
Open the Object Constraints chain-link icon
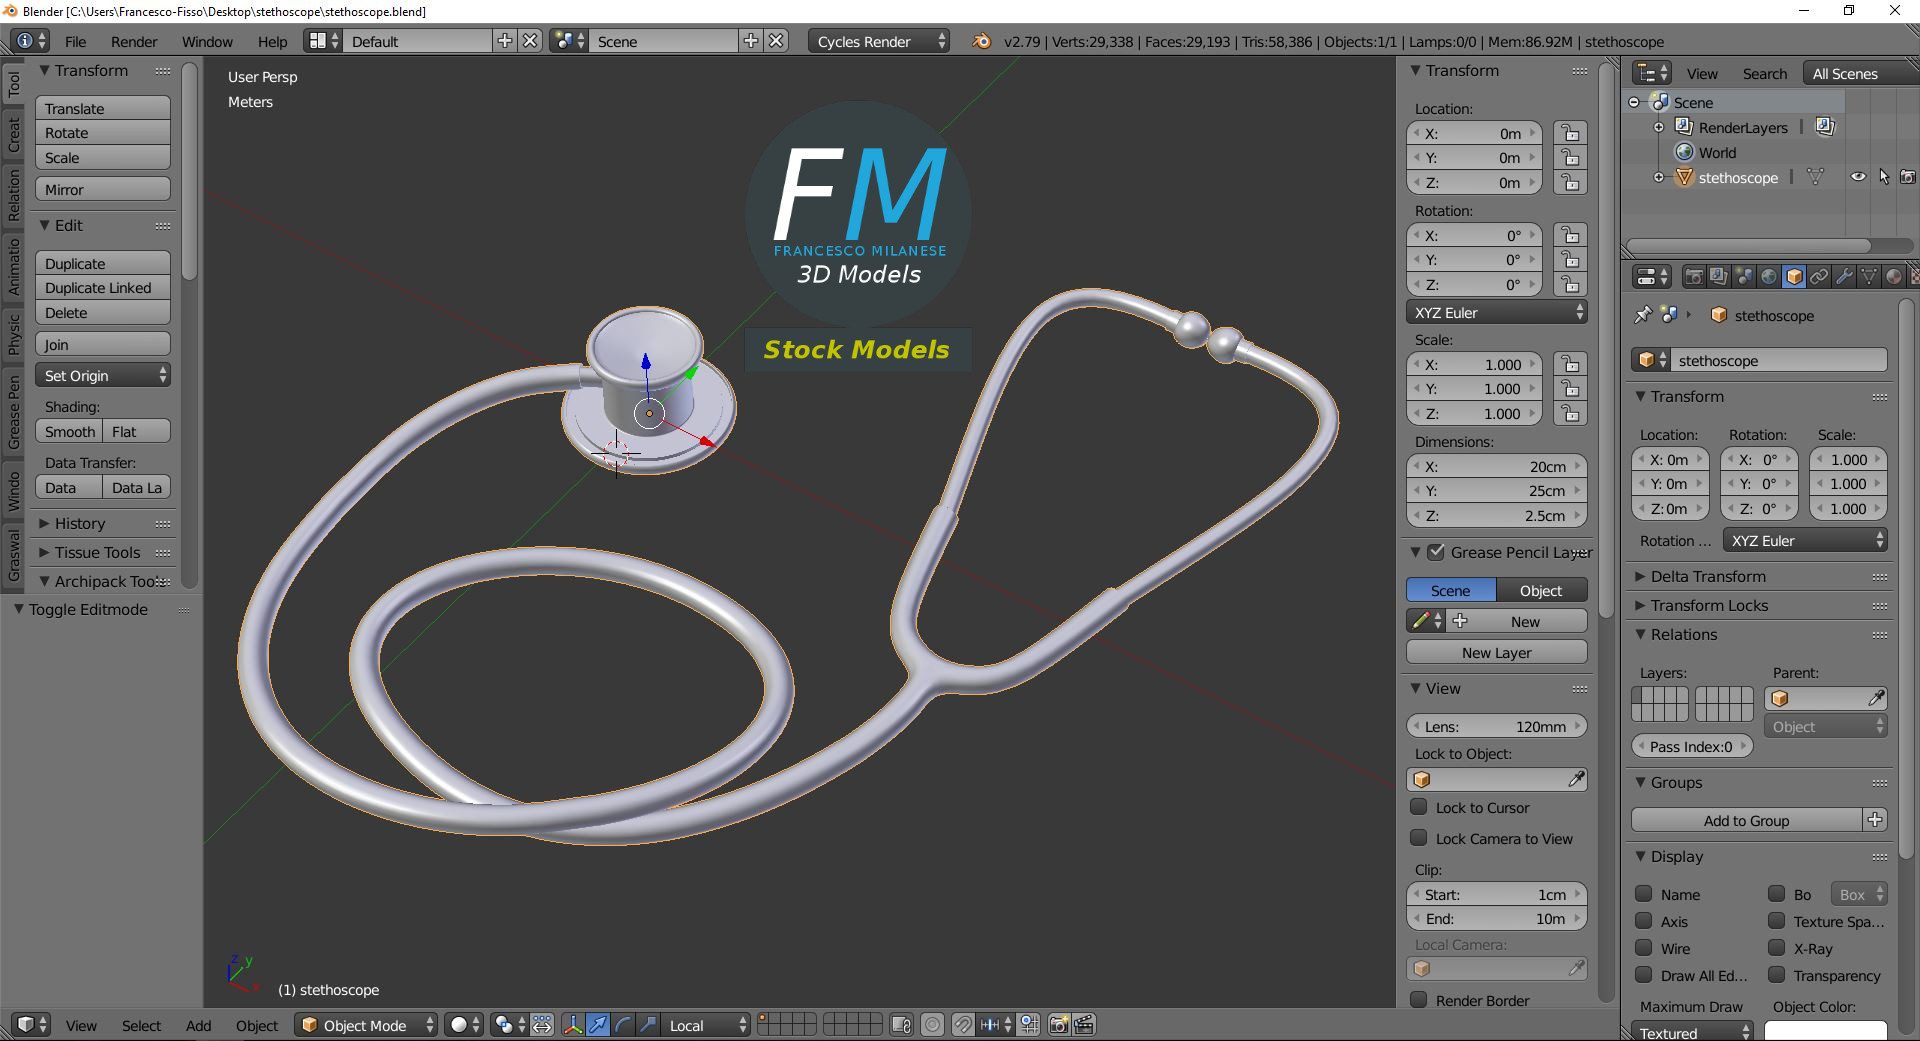(1820, 277)
